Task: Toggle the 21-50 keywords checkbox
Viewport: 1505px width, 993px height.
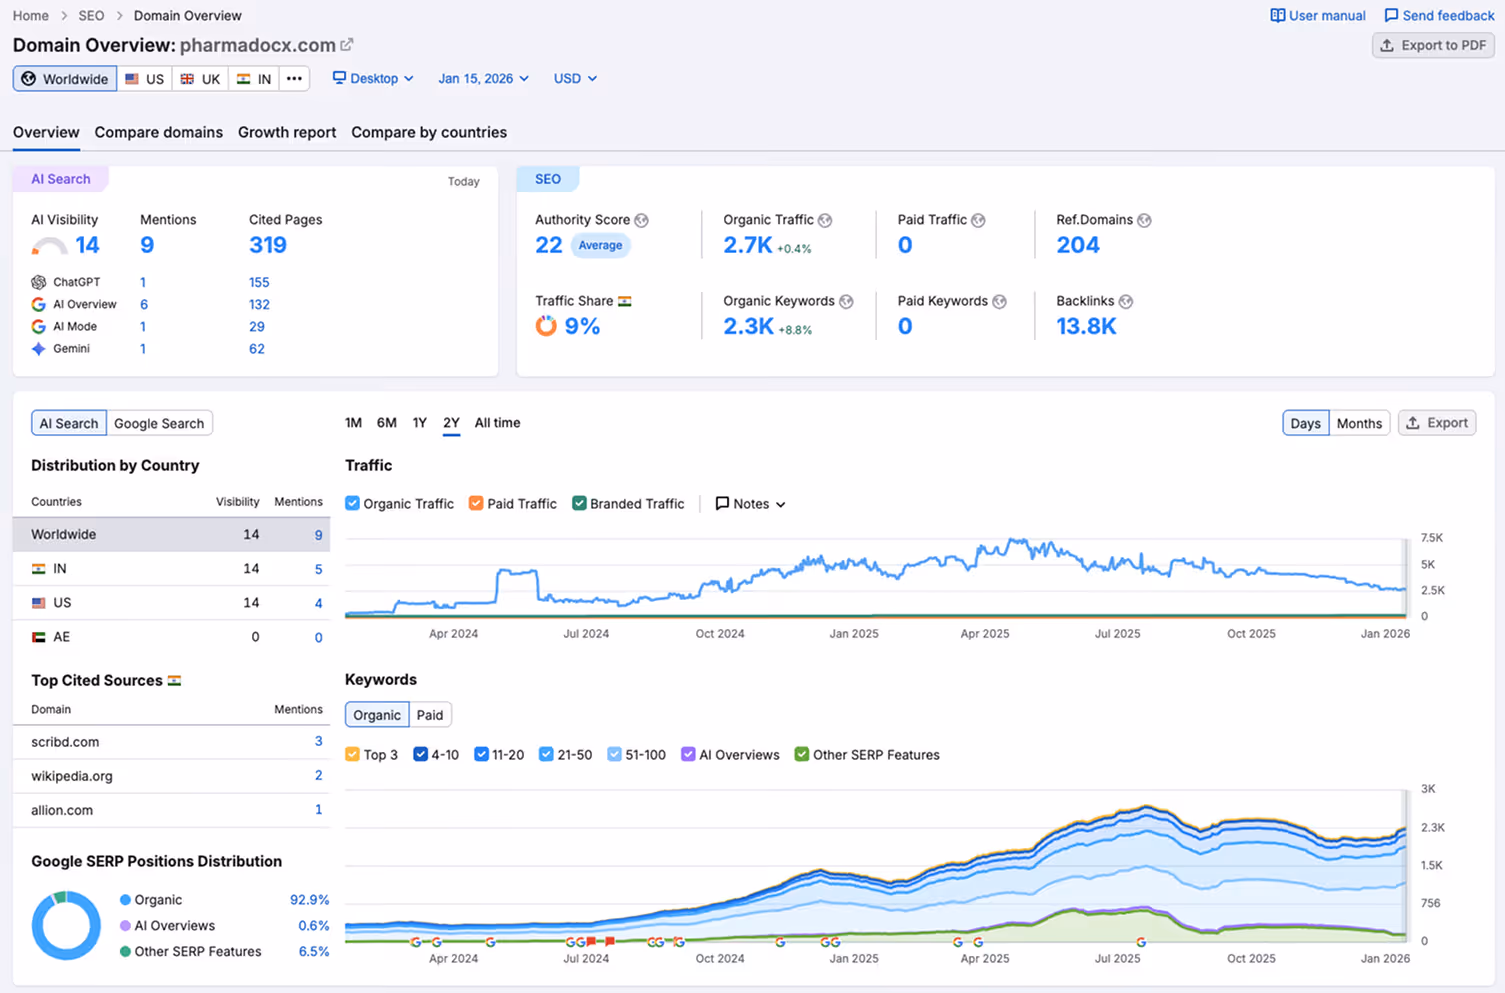Action: point(546,754)
